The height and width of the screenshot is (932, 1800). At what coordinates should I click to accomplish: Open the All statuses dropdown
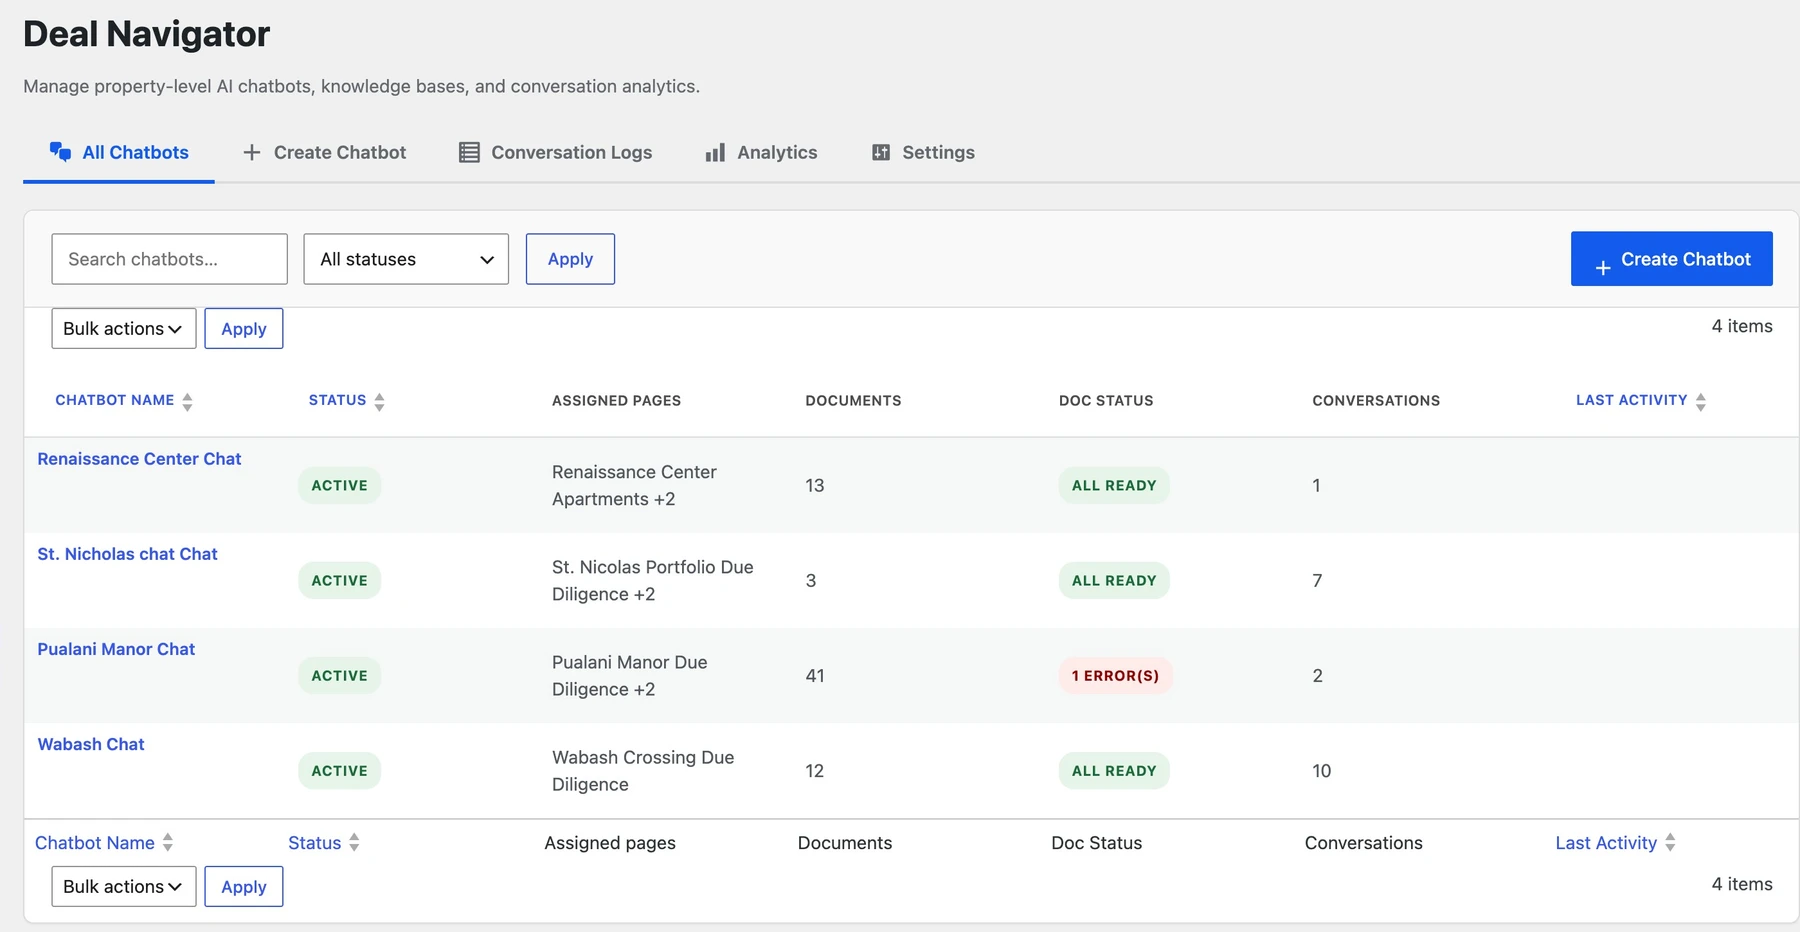click(406, 259)
